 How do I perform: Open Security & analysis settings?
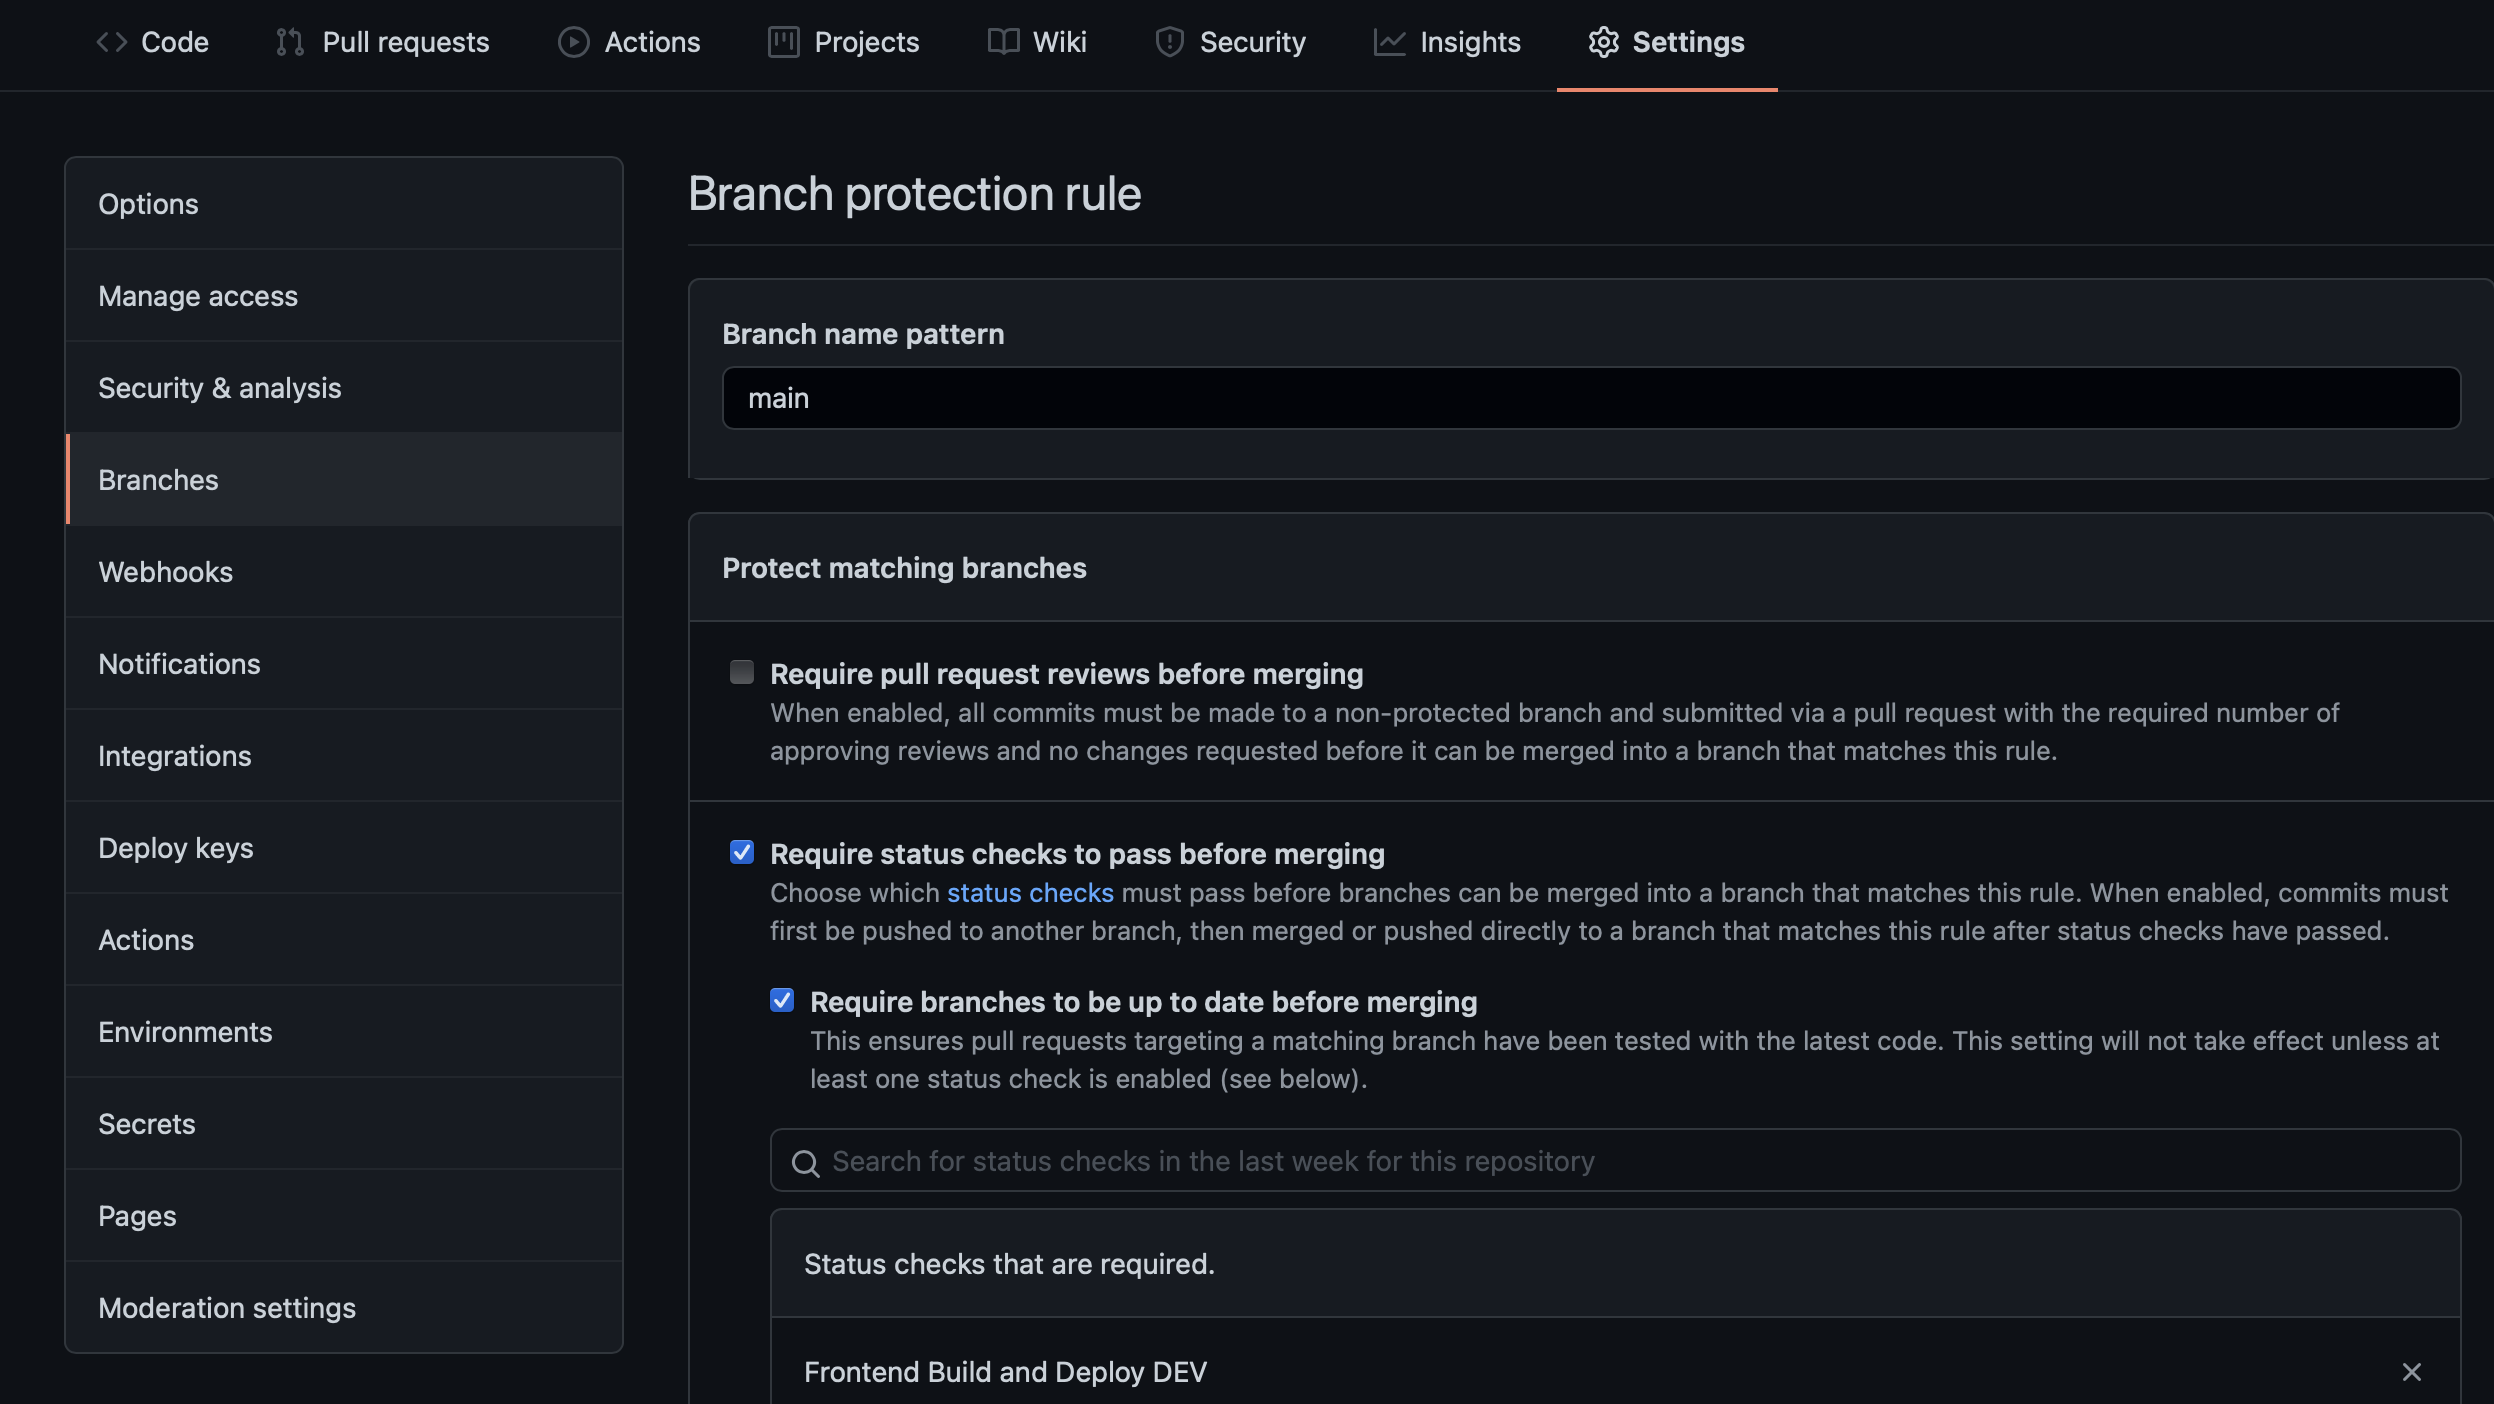344,388
